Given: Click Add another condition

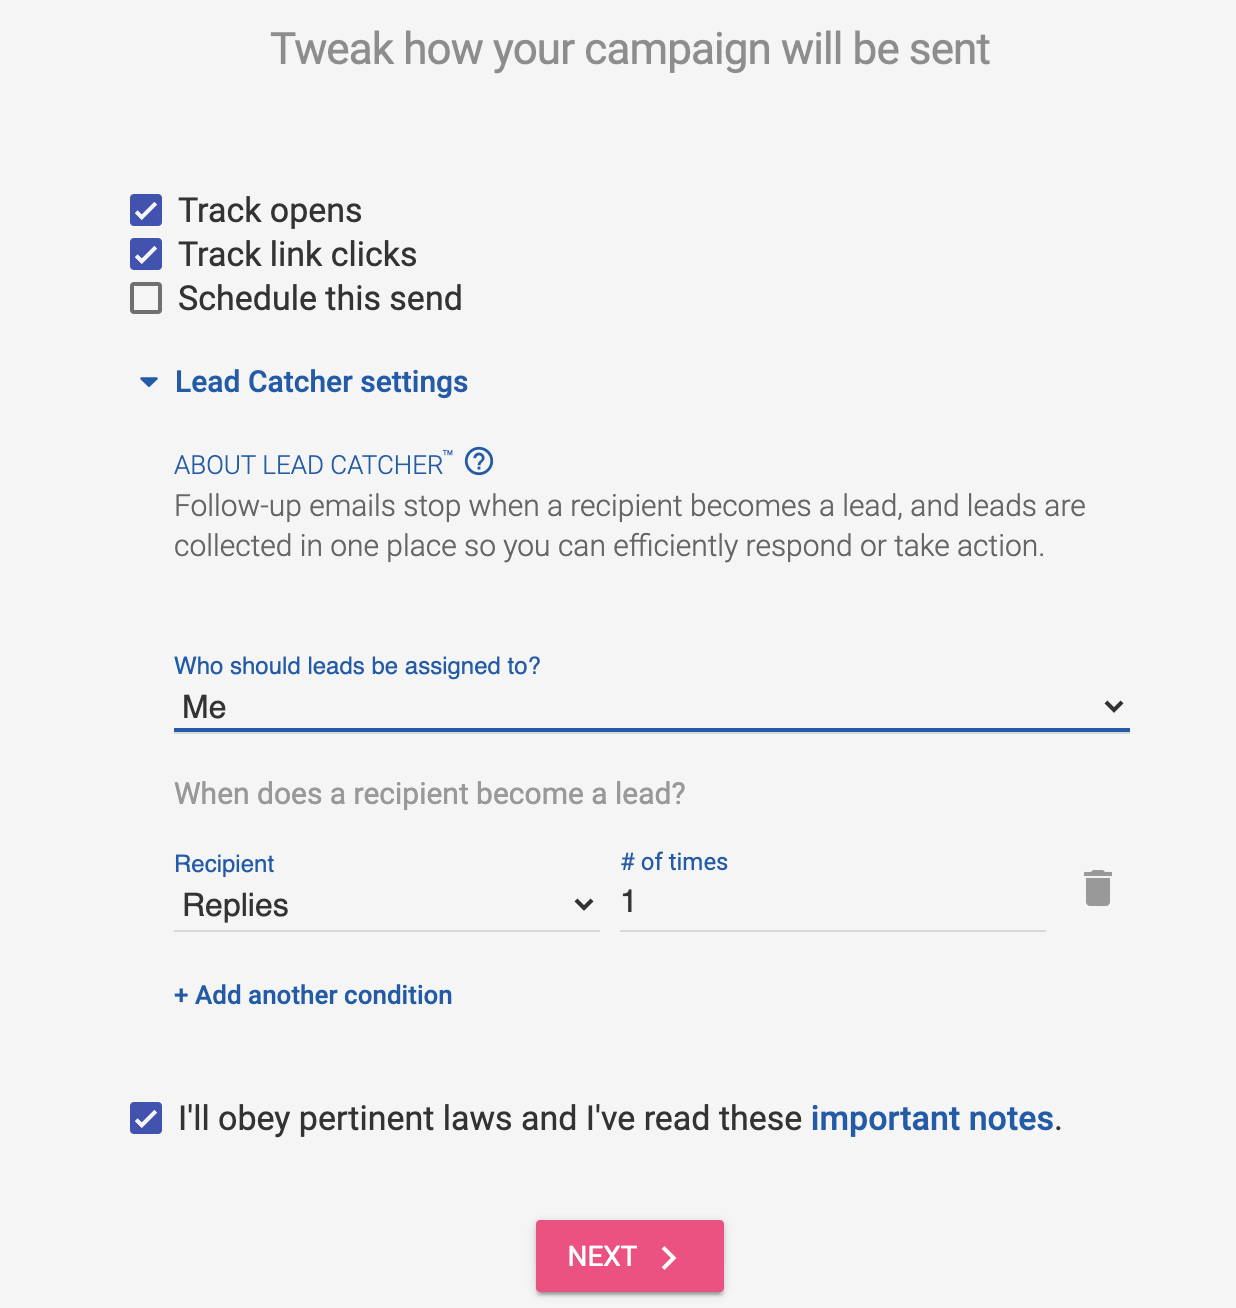Looking at the screenshot, I should click(313, 995).
